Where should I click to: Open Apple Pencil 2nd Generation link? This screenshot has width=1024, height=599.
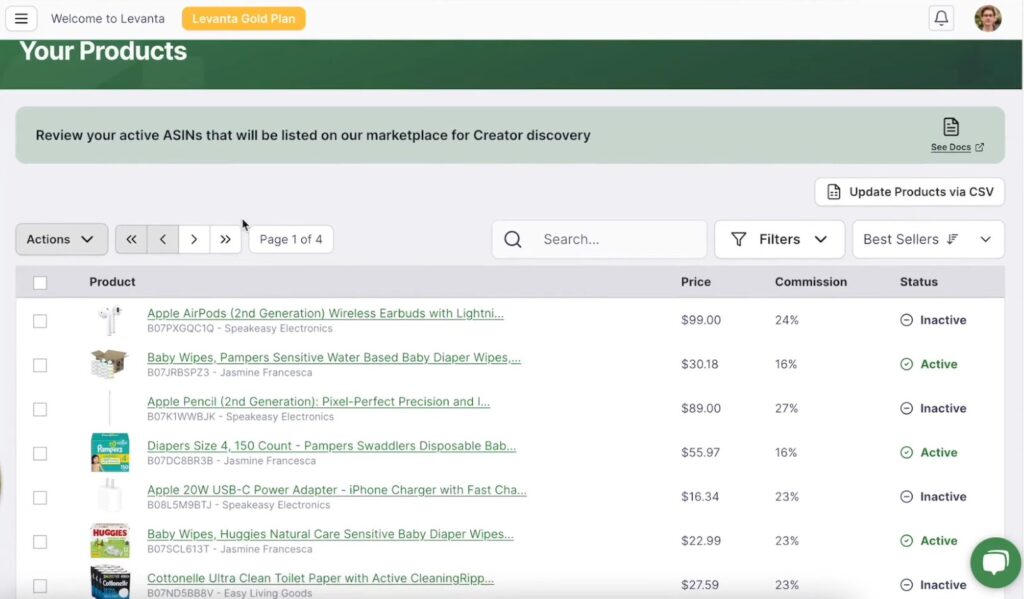[x=318, y=401]
